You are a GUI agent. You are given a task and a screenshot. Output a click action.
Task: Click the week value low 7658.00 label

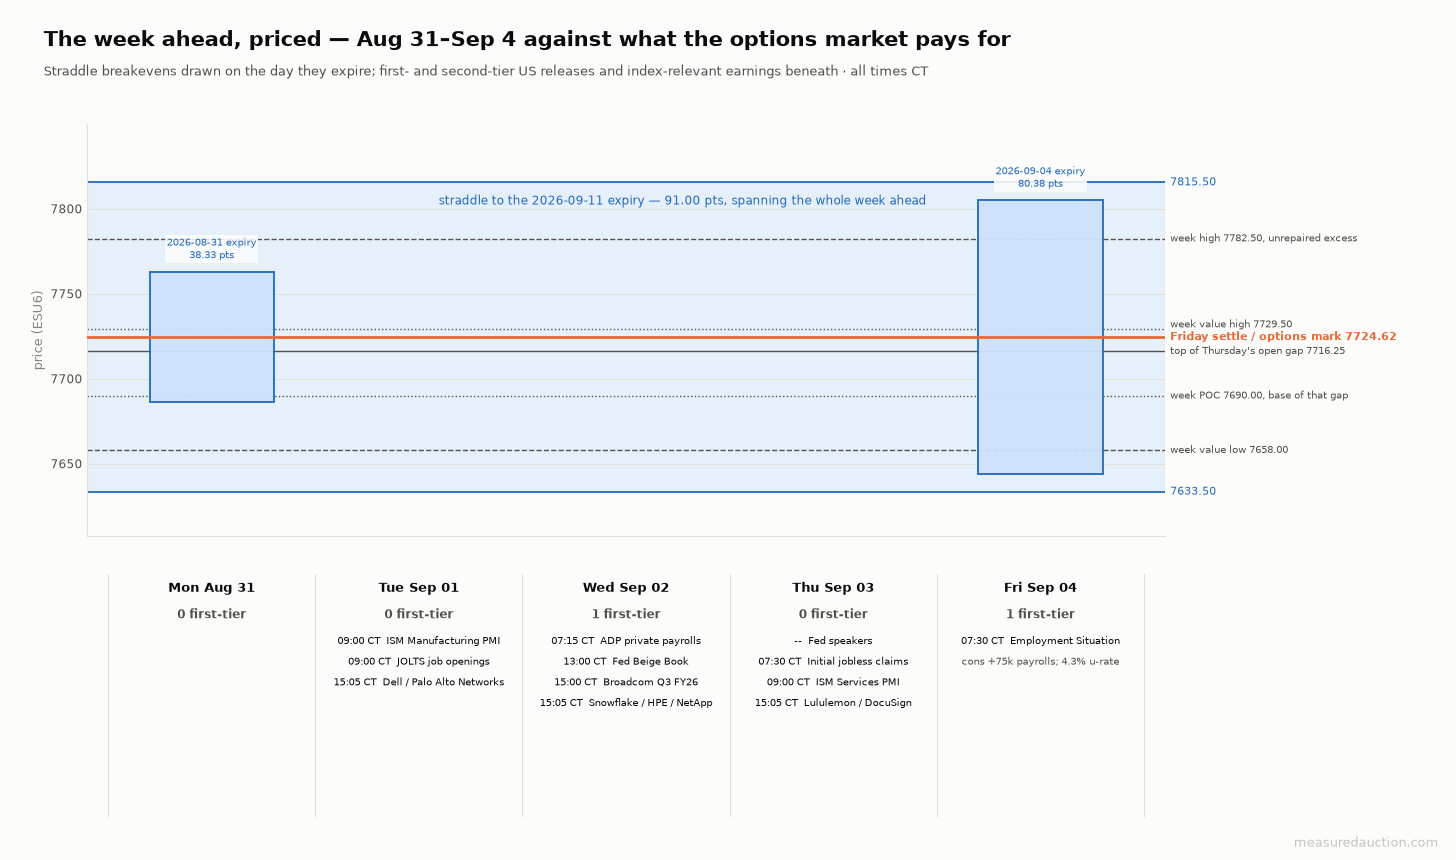point(1229,450)
